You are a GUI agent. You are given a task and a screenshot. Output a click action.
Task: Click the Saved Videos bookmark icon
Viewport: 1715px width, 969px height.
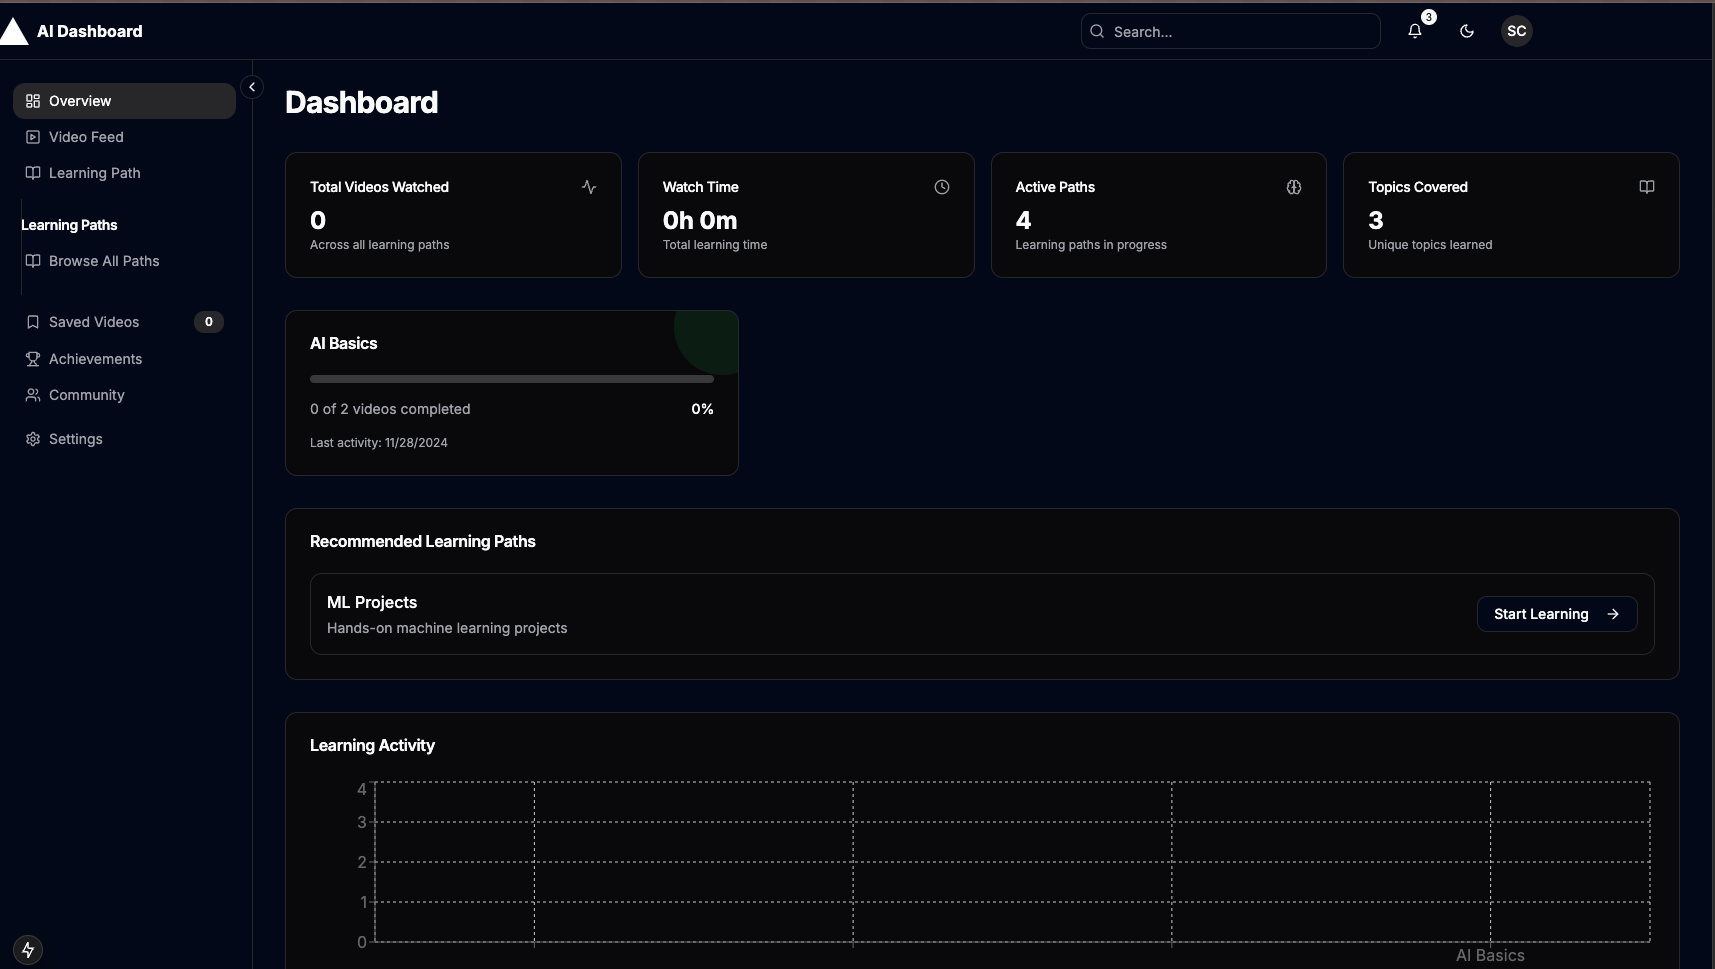[x=33, y=322]
